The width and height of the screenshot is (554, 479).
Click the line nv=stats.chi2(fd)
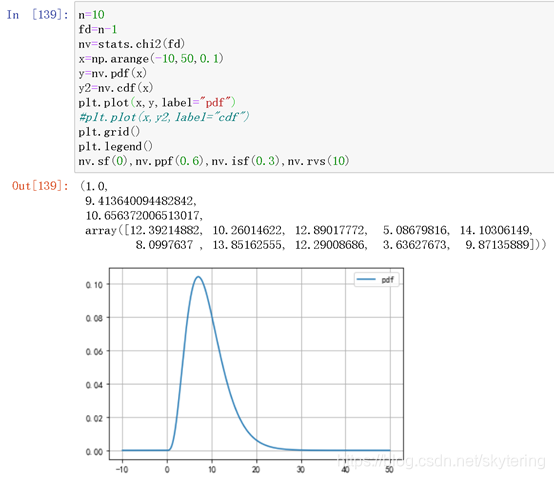[132, 44]
